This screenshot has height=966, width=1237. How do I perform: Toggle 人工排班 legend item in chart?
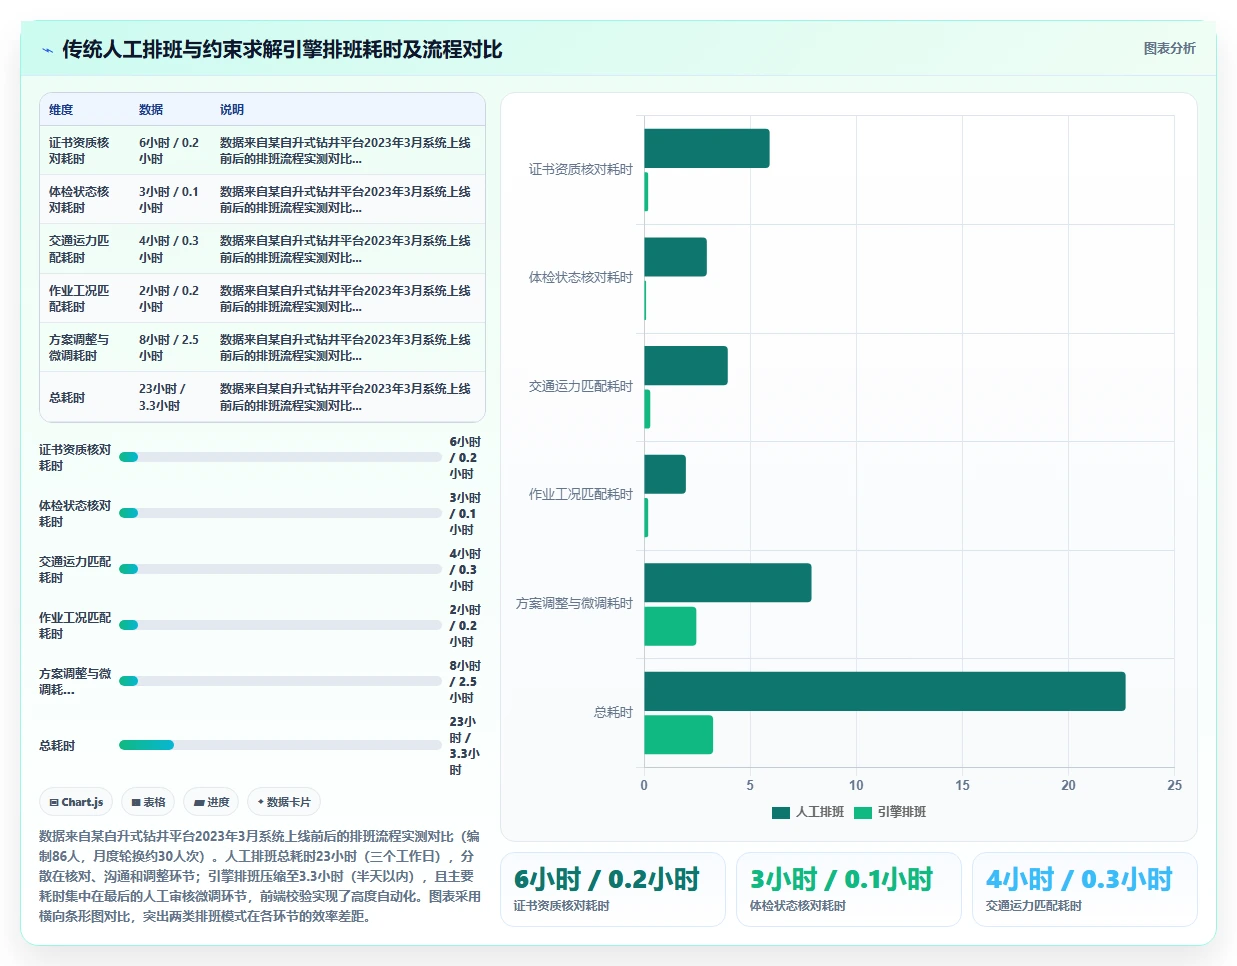click(808, 812)
